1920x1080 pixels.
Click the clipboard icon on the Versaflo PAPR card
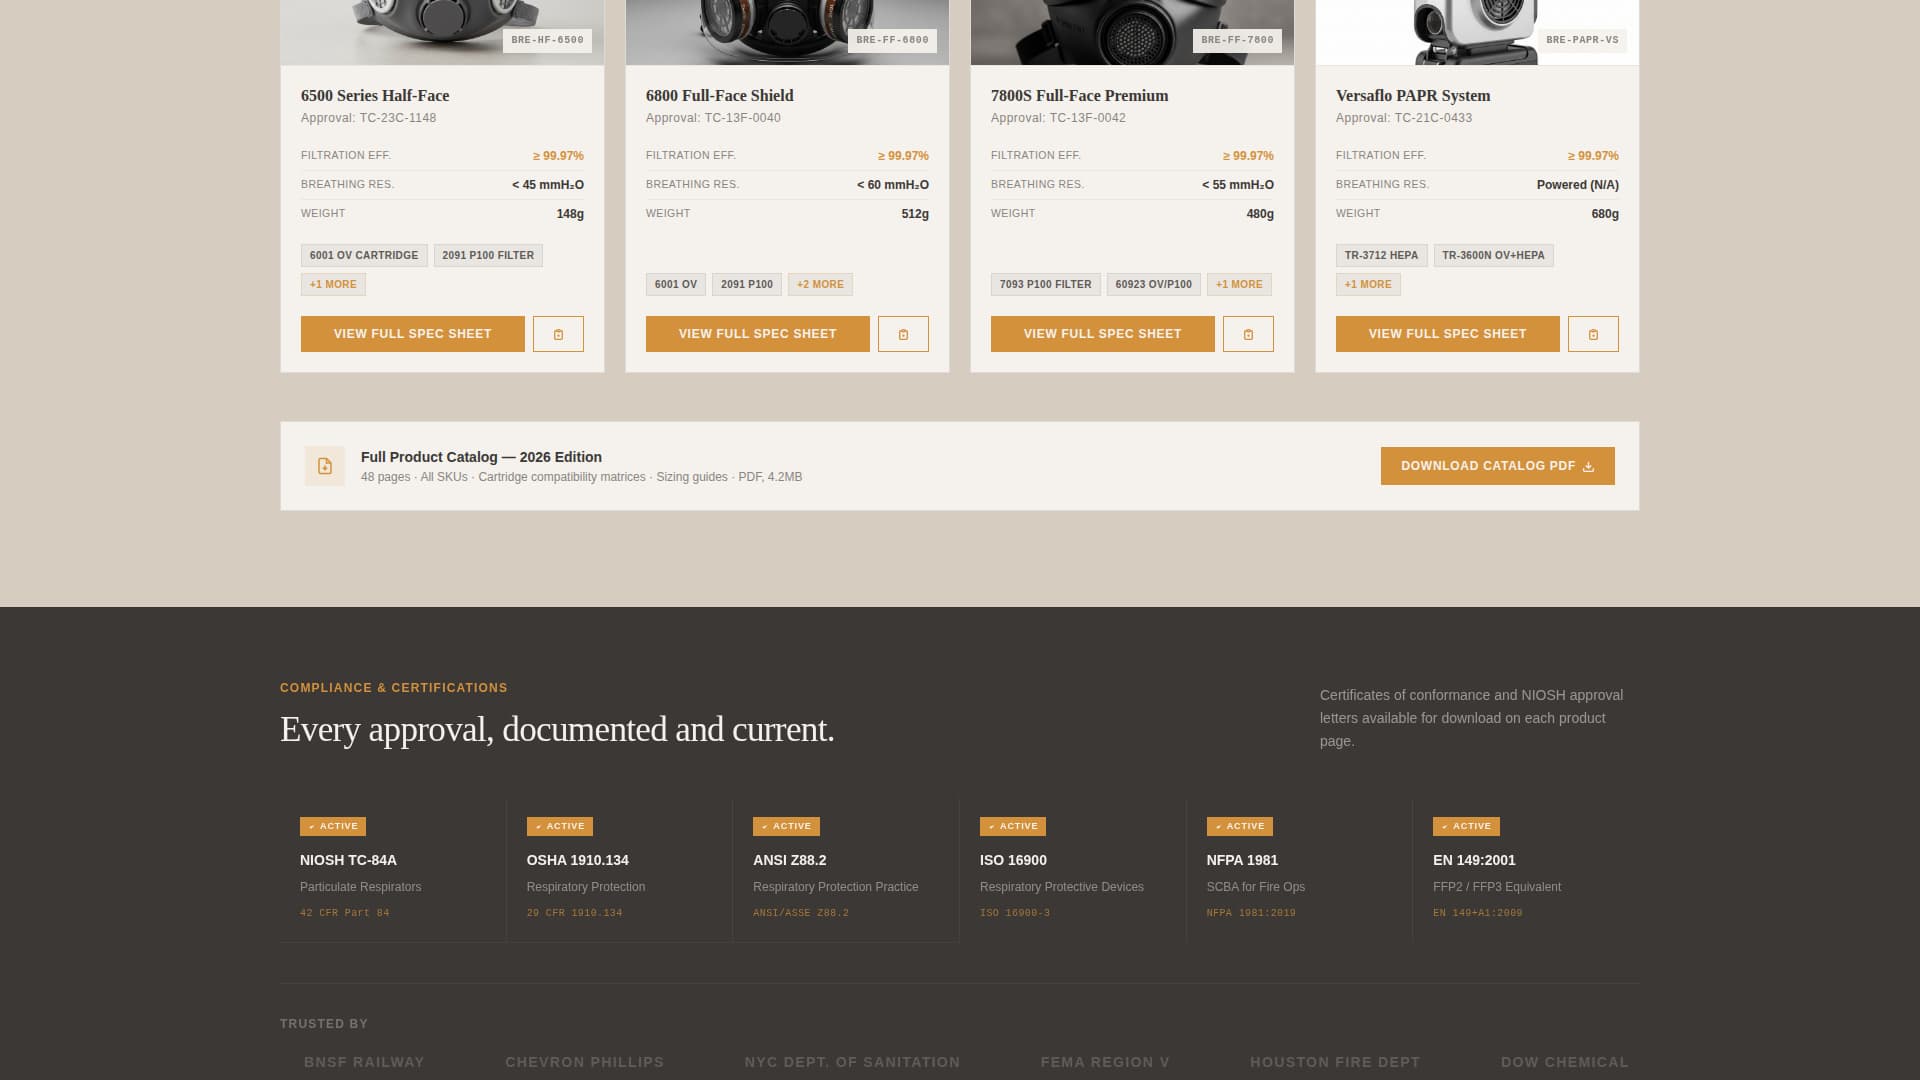(1593, 334)
